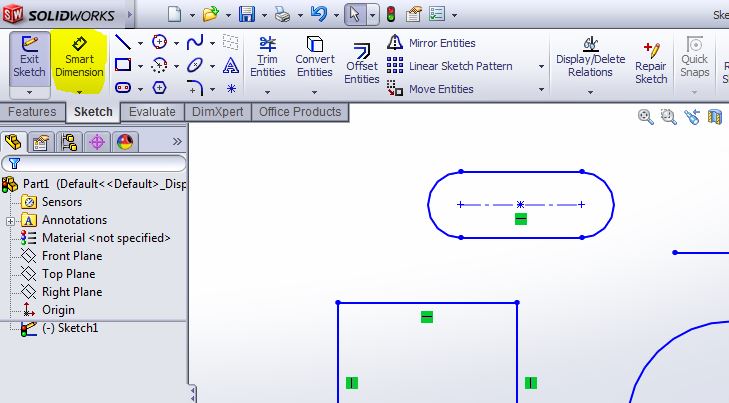Open the DisplayManager tab icon
Image resolution: width=729 pixels, height=403 pixels.
[125, 142]
